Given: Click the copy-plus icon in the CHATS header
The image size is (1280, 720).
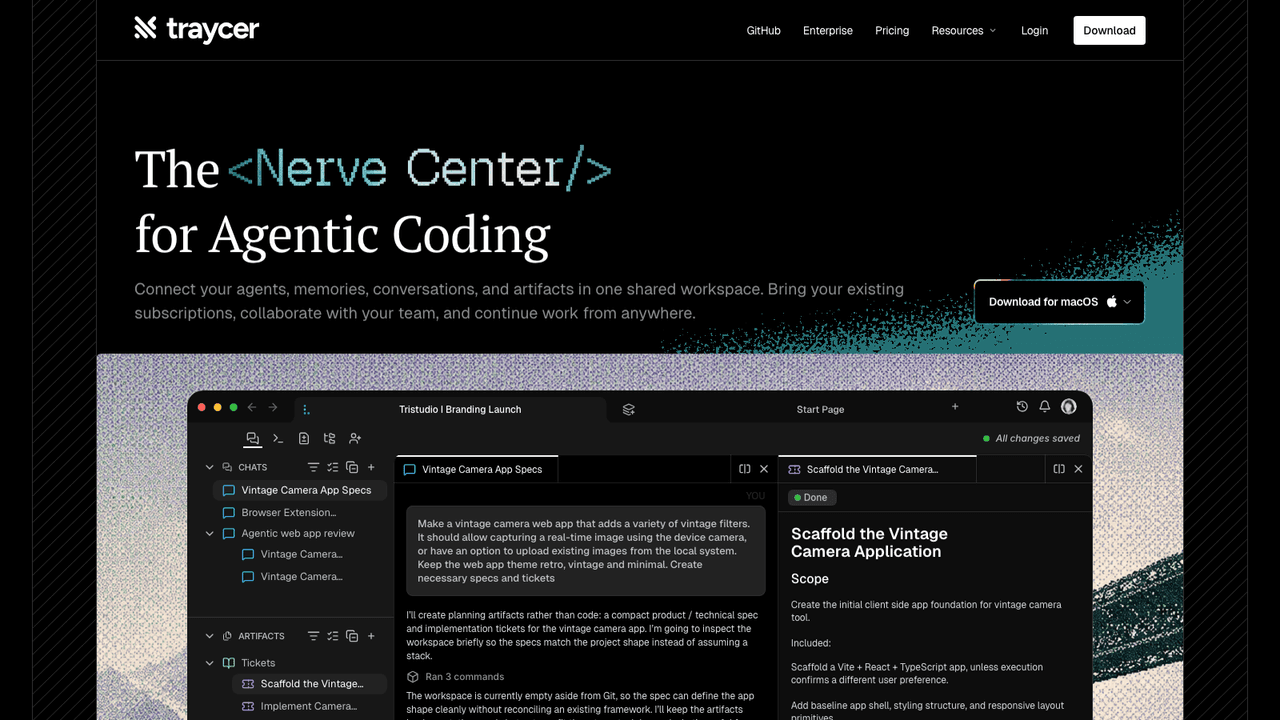Looking at the screenshot, I should [x=352, y=467].
